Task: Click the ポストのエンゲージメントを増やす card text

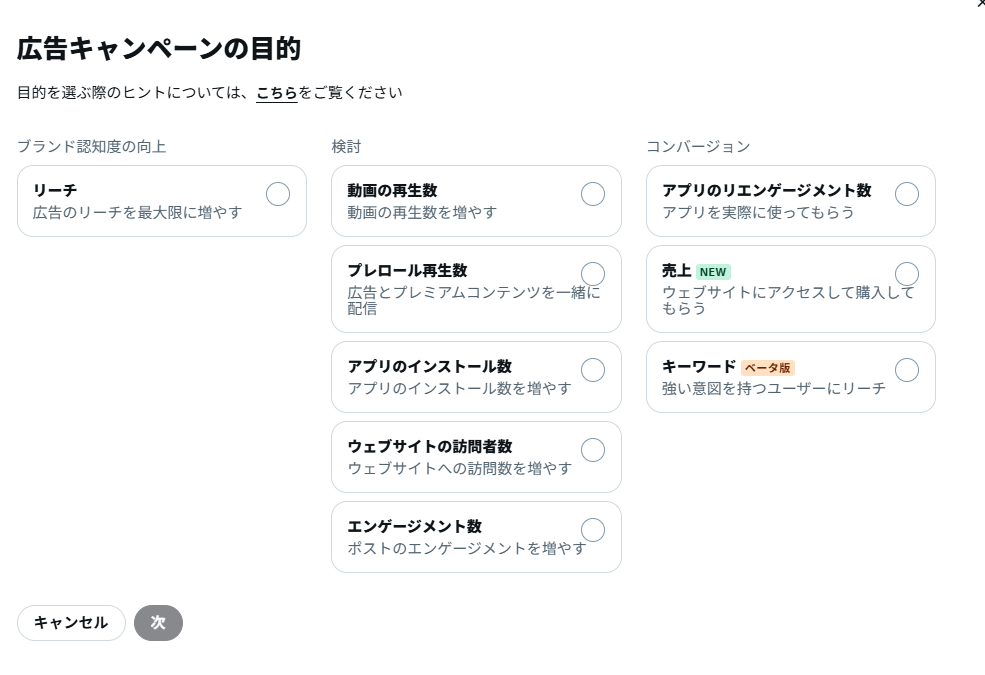Action: tap(467, 549)
